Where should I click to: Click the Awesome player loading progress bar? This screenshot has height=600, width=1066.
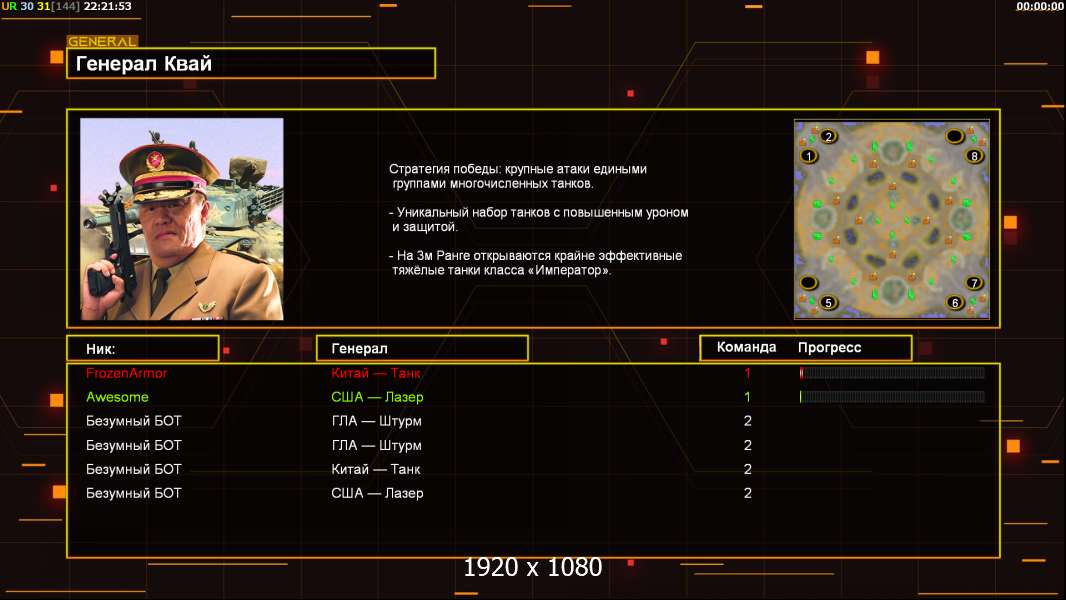coord(892,396)
